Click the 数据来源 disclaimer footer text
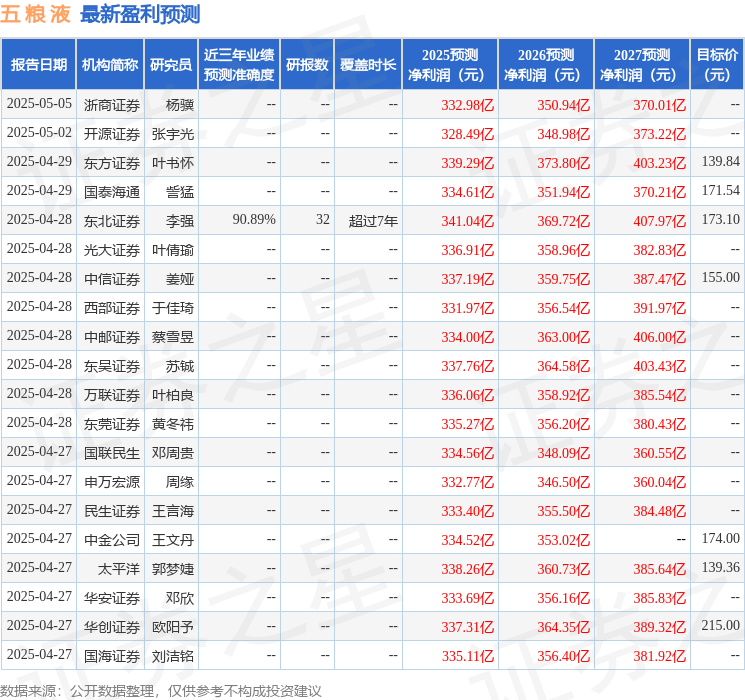 (x=161, y=690)
